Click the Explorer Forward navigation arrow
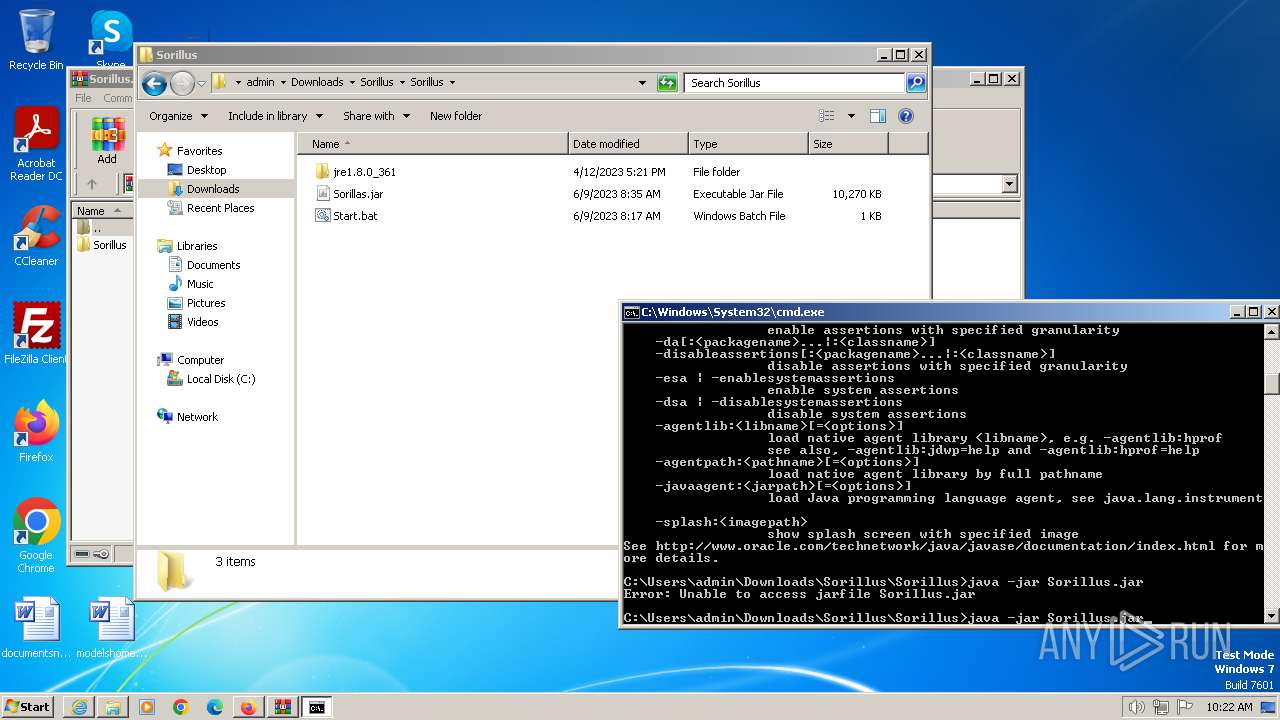The image size is (1280, 720). point(182,83)
